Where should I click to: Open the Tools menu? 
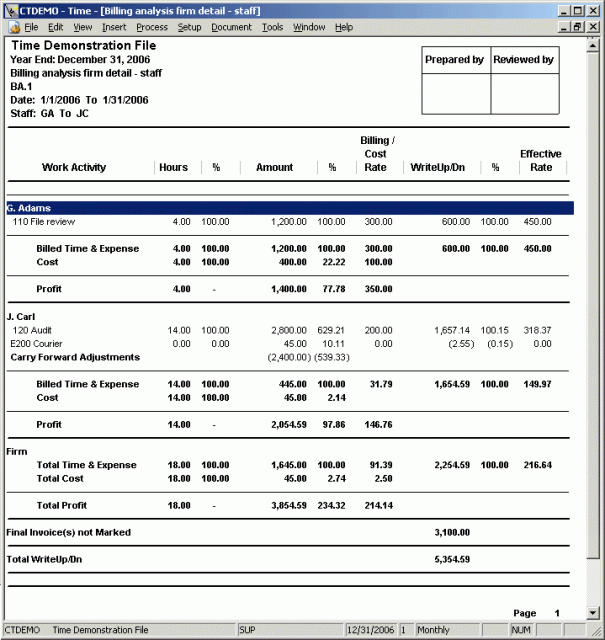[x=272, y=27]
